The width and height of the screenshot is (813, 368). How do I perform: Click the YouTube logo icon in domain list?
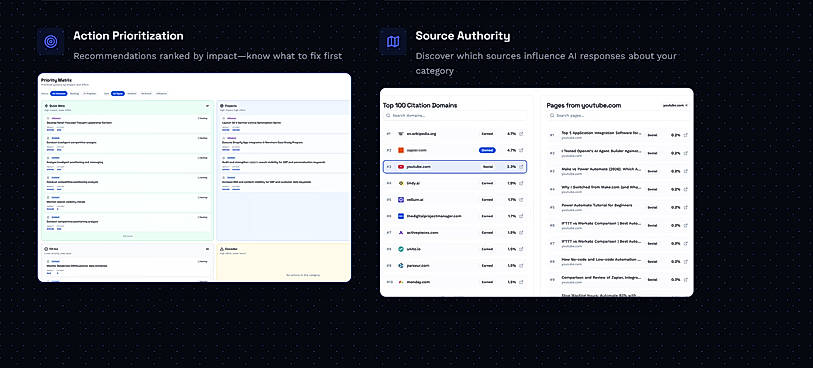coord(401,167)
